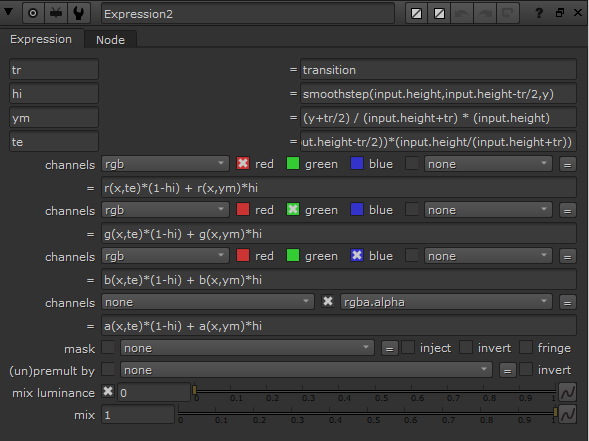Image resolution: width=589 pixels, height=441 pixels.
Task: Click the equals button in the rgba.alpha row
Action: click(568, 302)
